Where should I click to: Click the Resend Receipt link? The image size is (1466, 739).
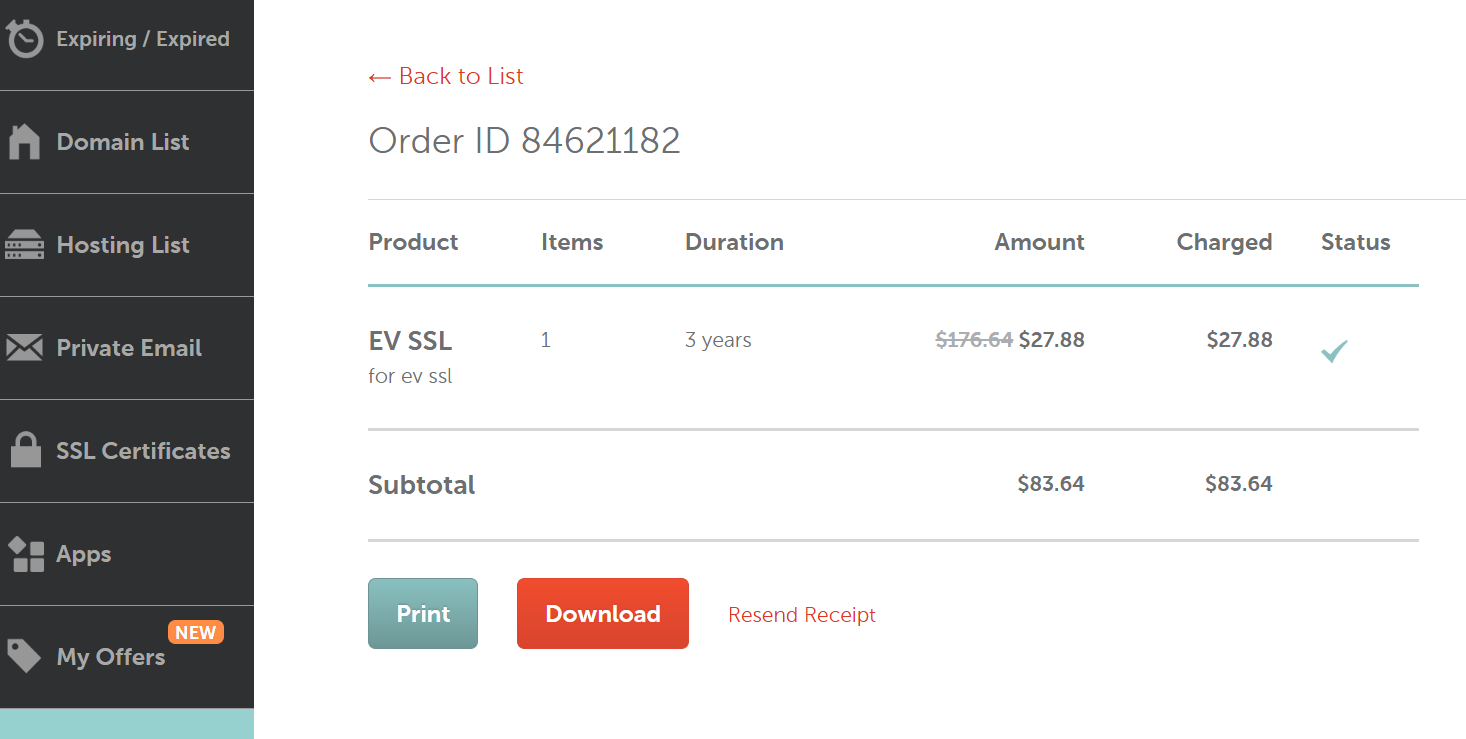tap(801, 615)
